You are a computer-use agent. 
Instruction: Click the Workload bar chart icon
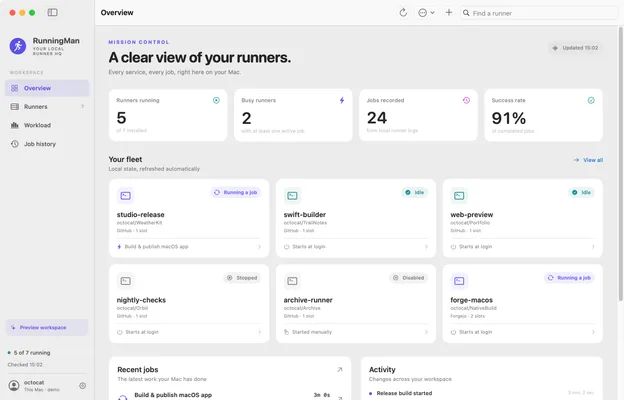coord(15,125)
